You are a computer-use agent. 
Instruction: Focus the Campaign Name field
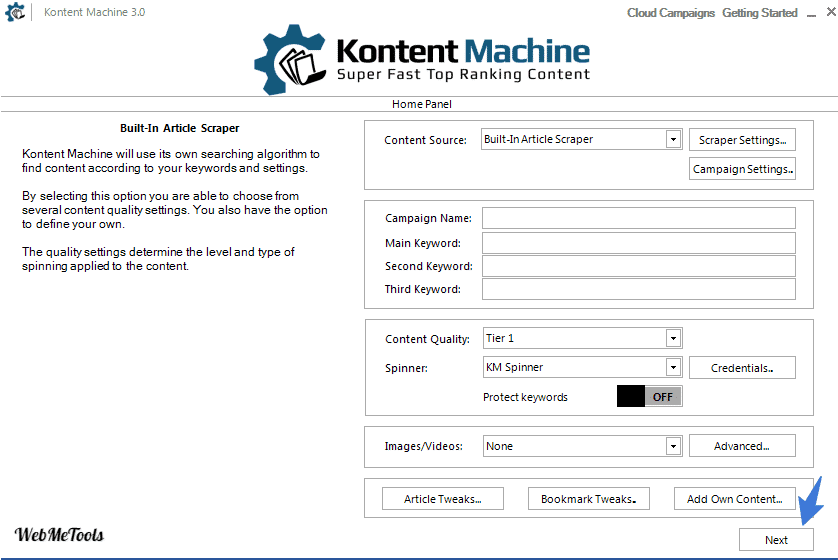[x=639, y=218]
